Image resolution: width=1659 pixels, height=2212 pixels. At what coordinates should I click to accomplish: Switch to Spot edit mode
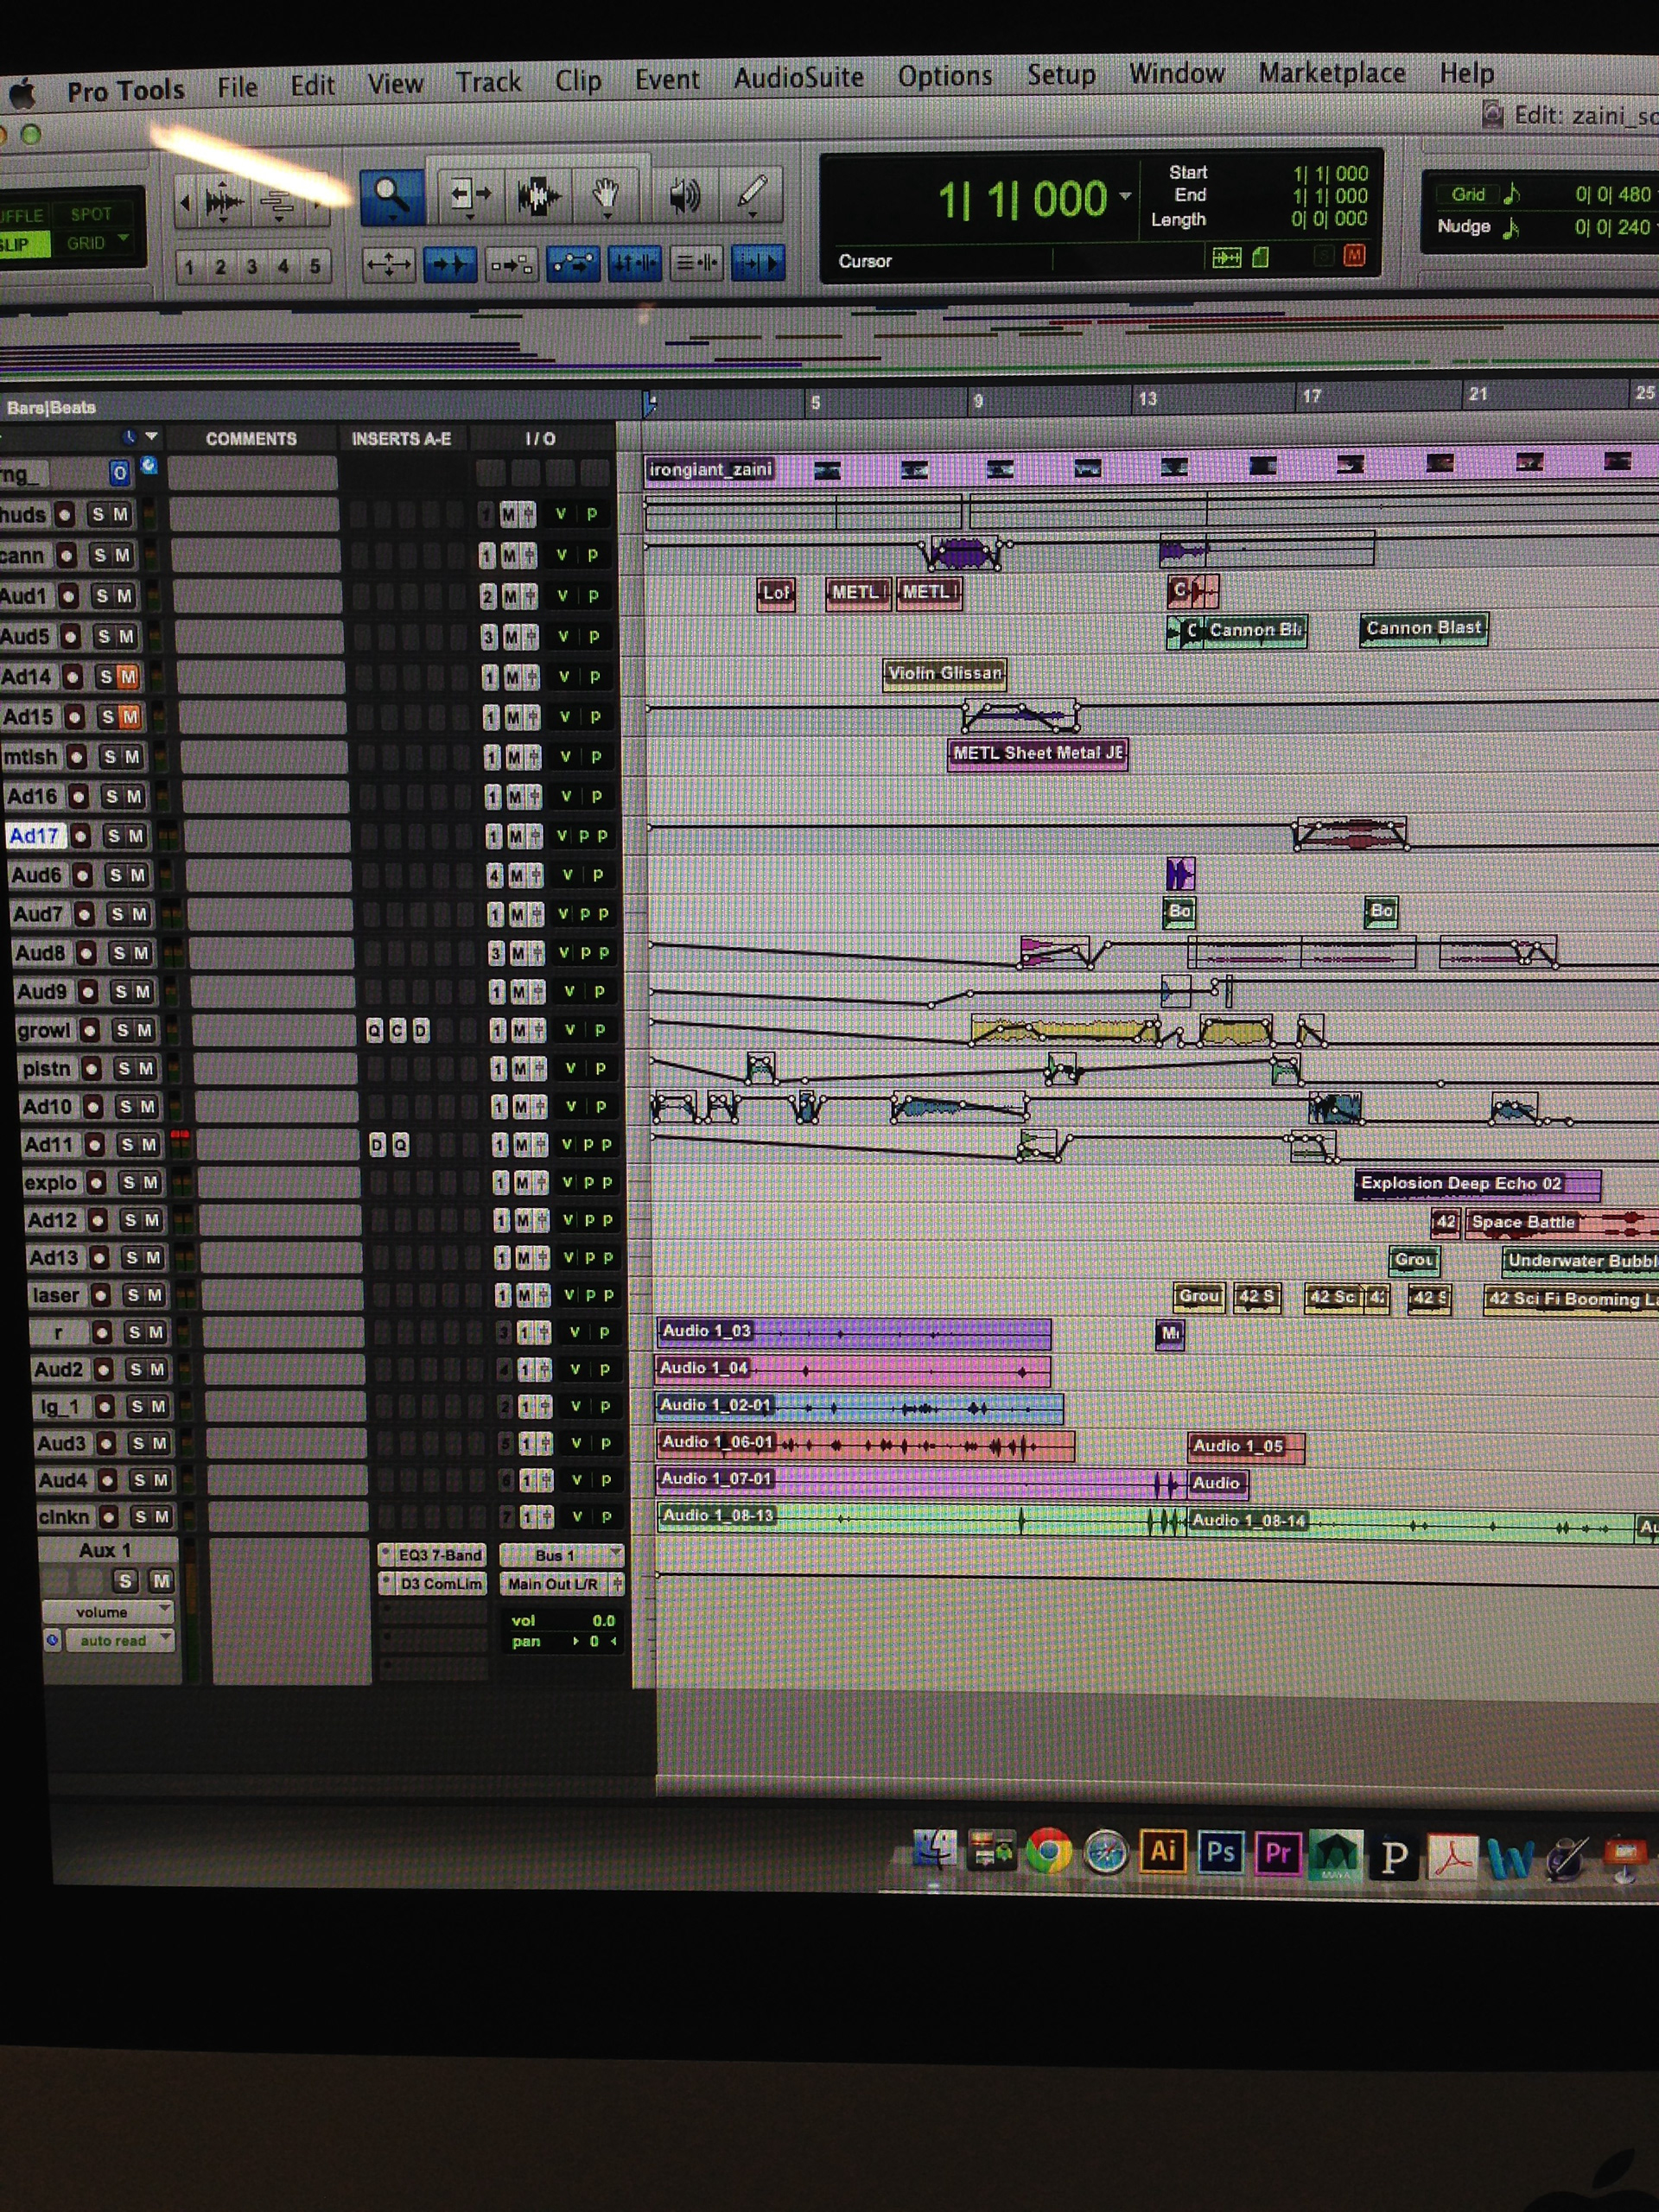pos(91,214)
